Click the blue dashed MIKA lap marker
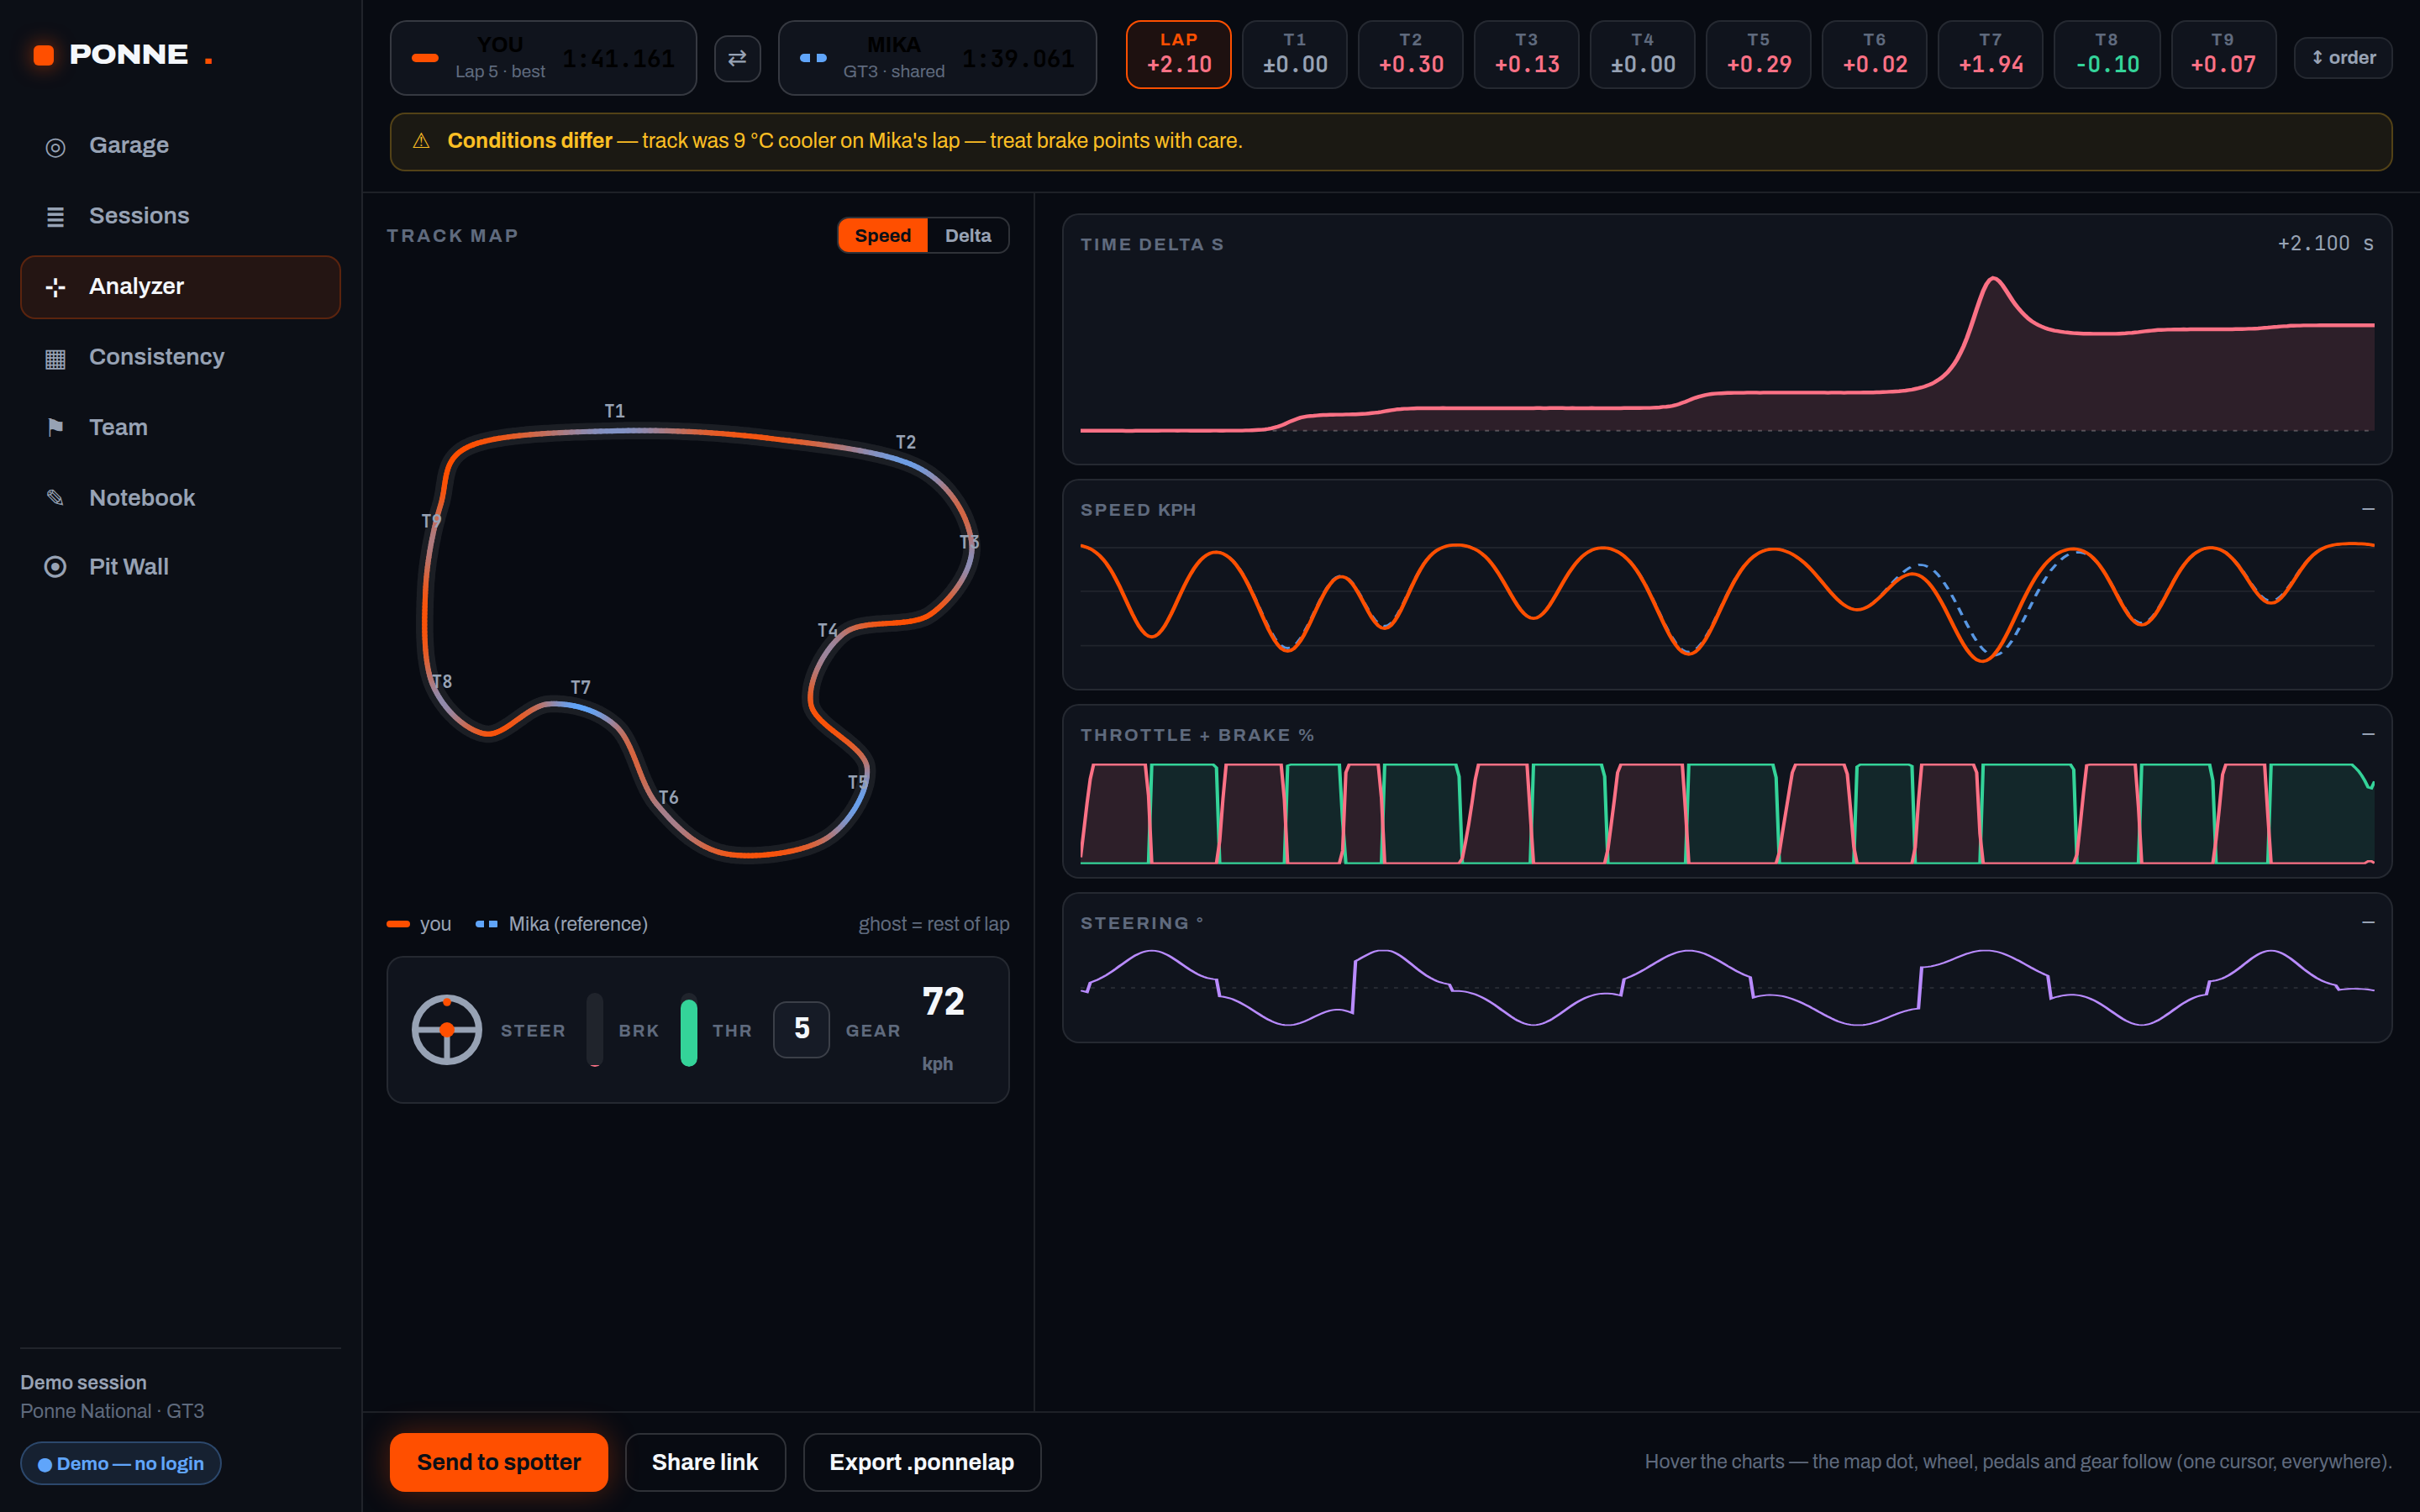 point(813,58)
